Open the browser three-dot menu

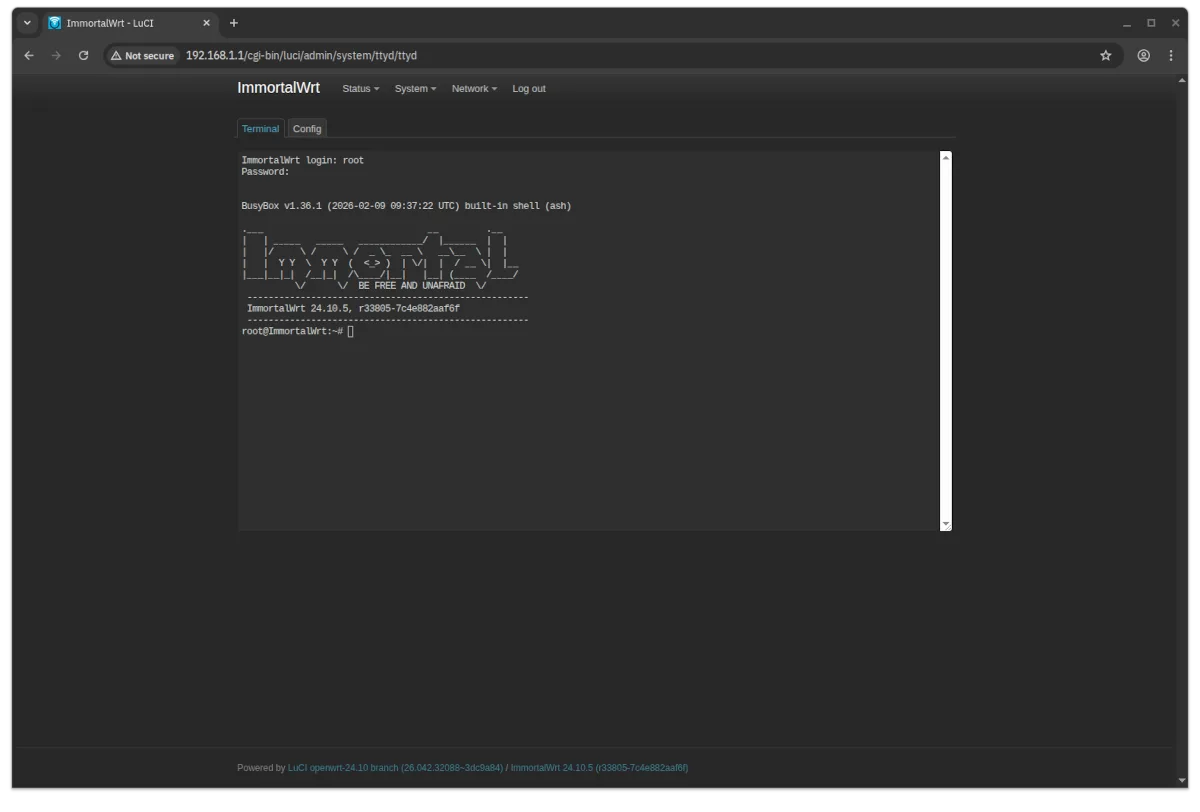tap(1172, 55)
